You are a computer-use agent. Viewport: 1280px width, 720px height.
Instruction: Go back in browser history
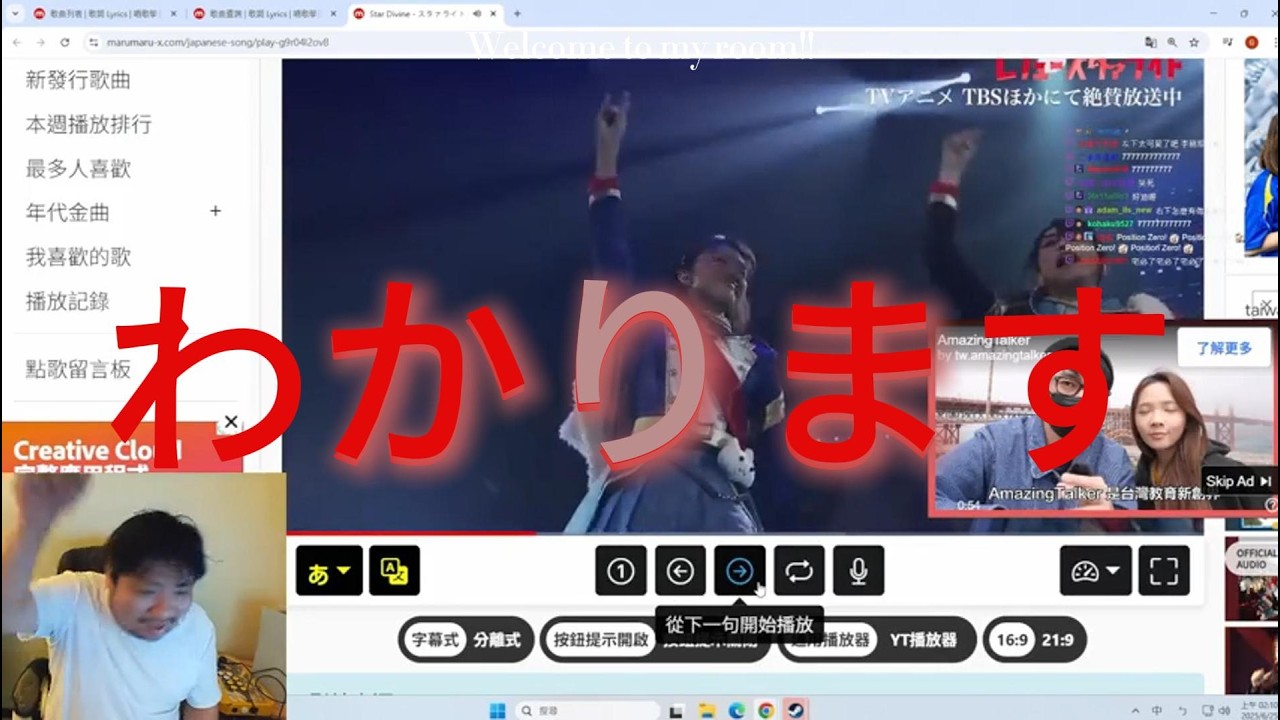pos(15,42)
